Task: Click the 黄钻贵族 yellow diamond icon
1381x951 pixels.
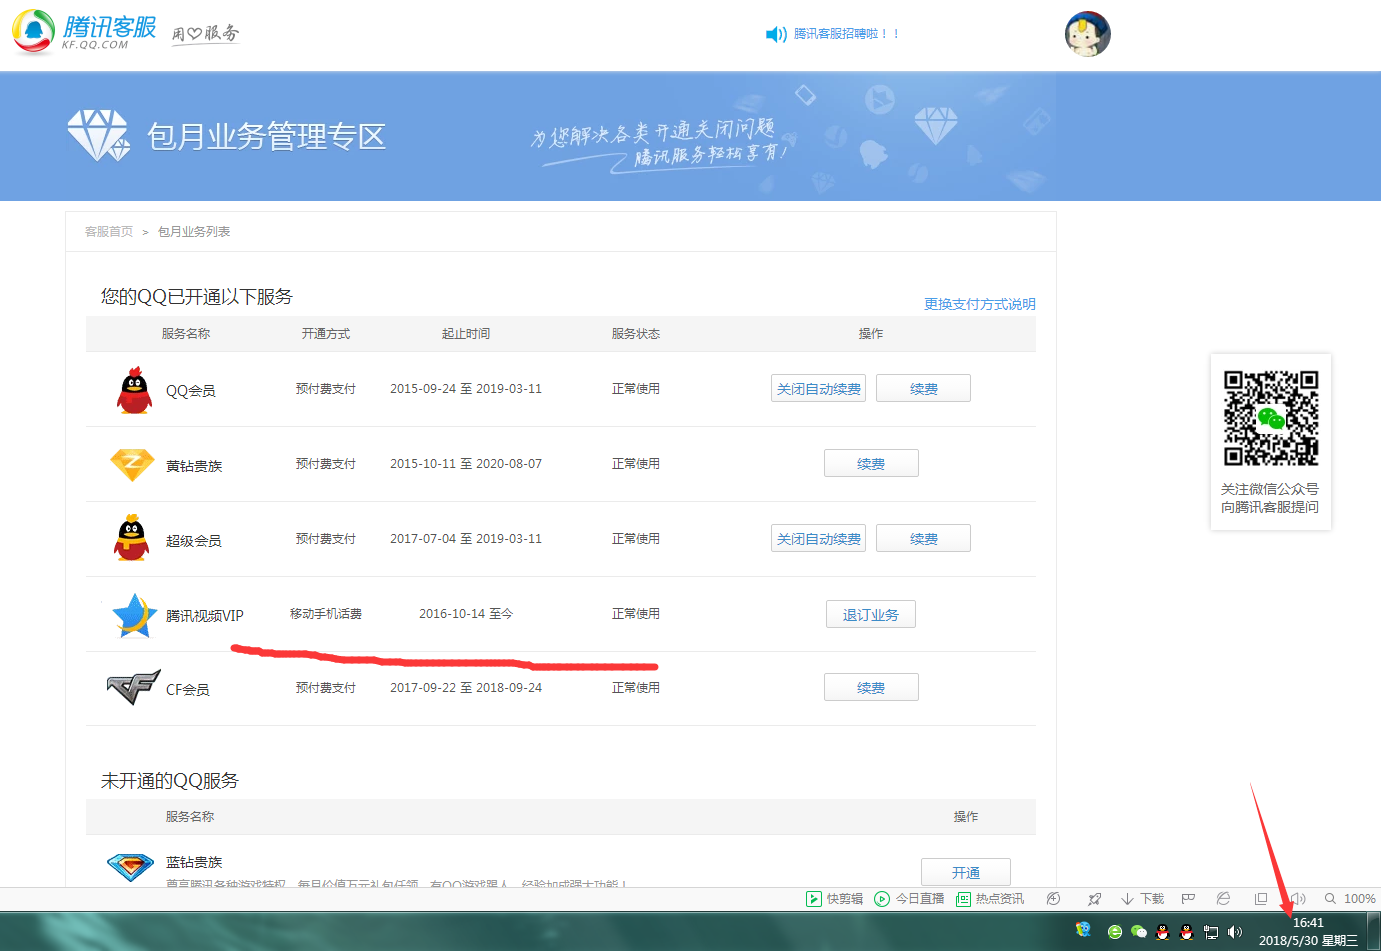Action: [x=132, y=465]
